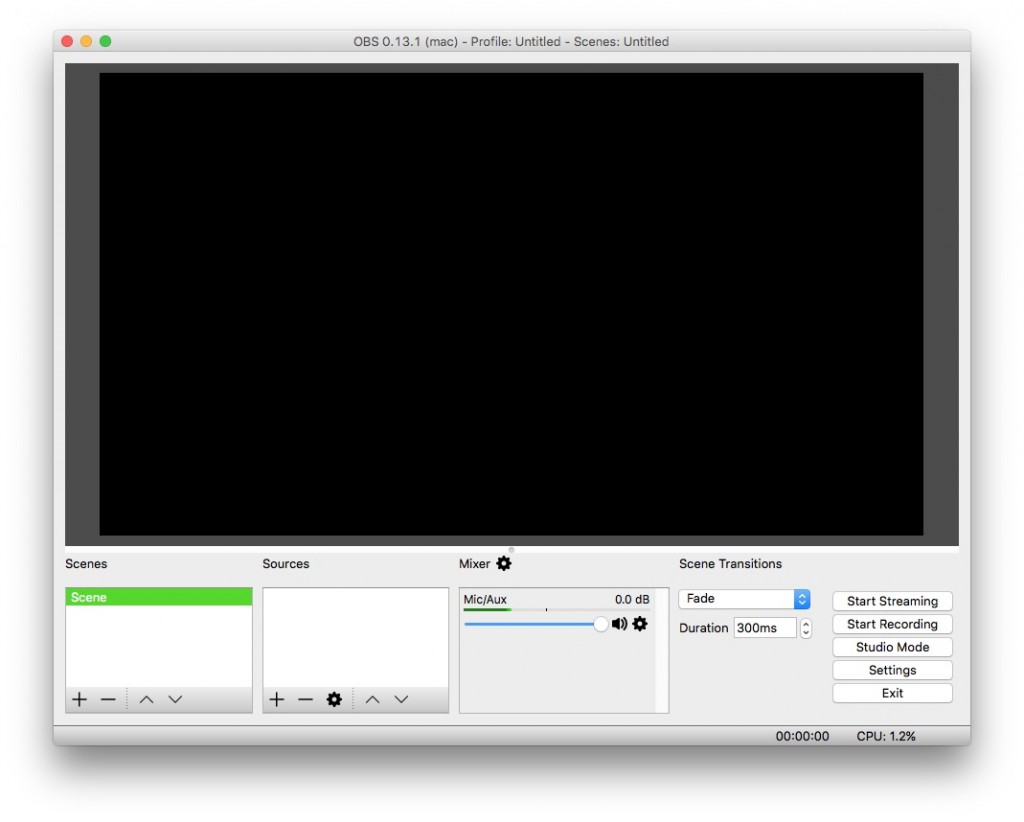1024x822 pixels.
Task: Click Start Streaming button
Action: 892,601
